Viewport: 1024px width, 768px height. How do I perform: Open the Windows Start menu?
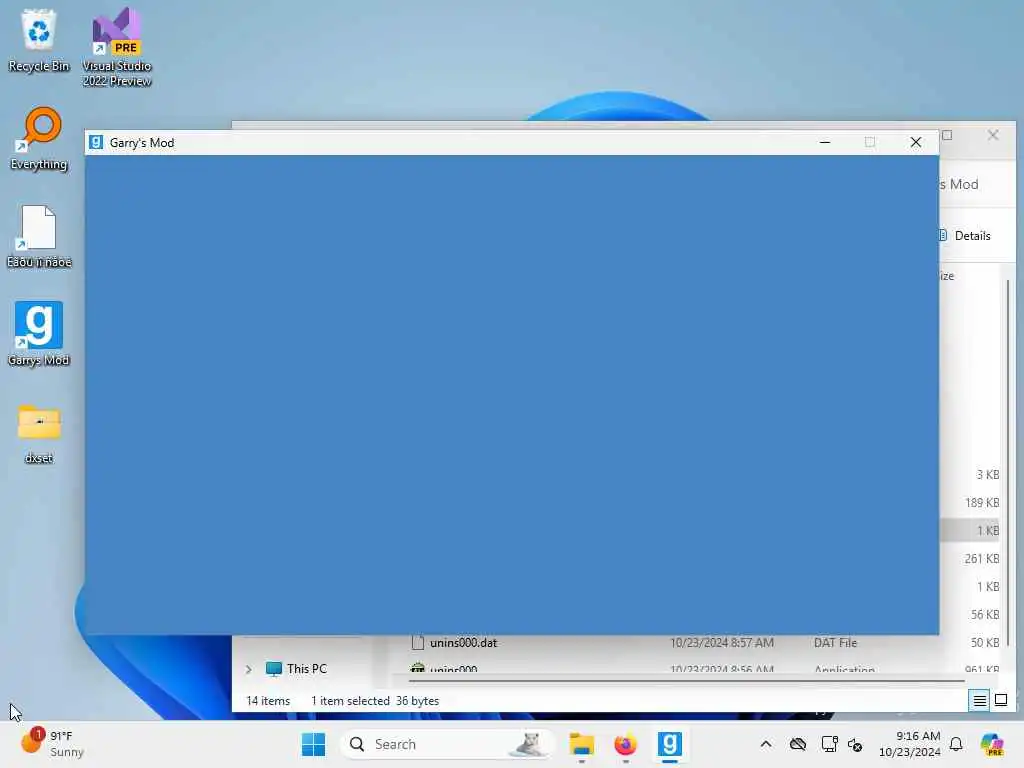click(x=313, y=744)
